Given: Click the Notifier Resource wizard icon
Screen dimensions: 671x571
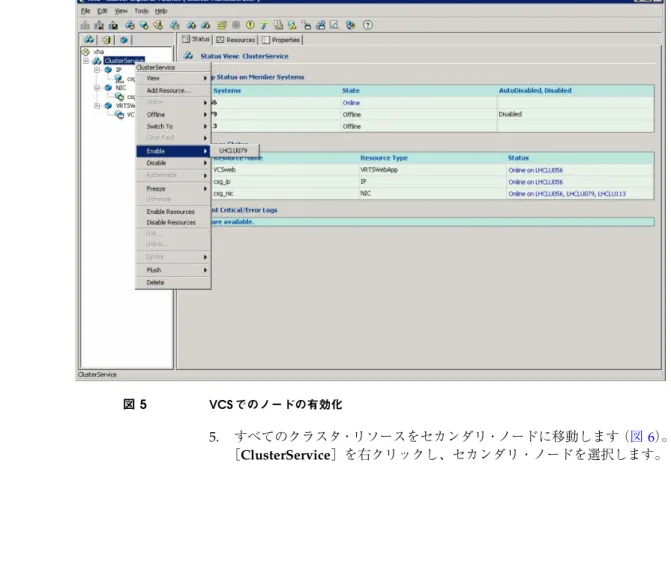Looking at the screenshot, I should tap(278, 25).
